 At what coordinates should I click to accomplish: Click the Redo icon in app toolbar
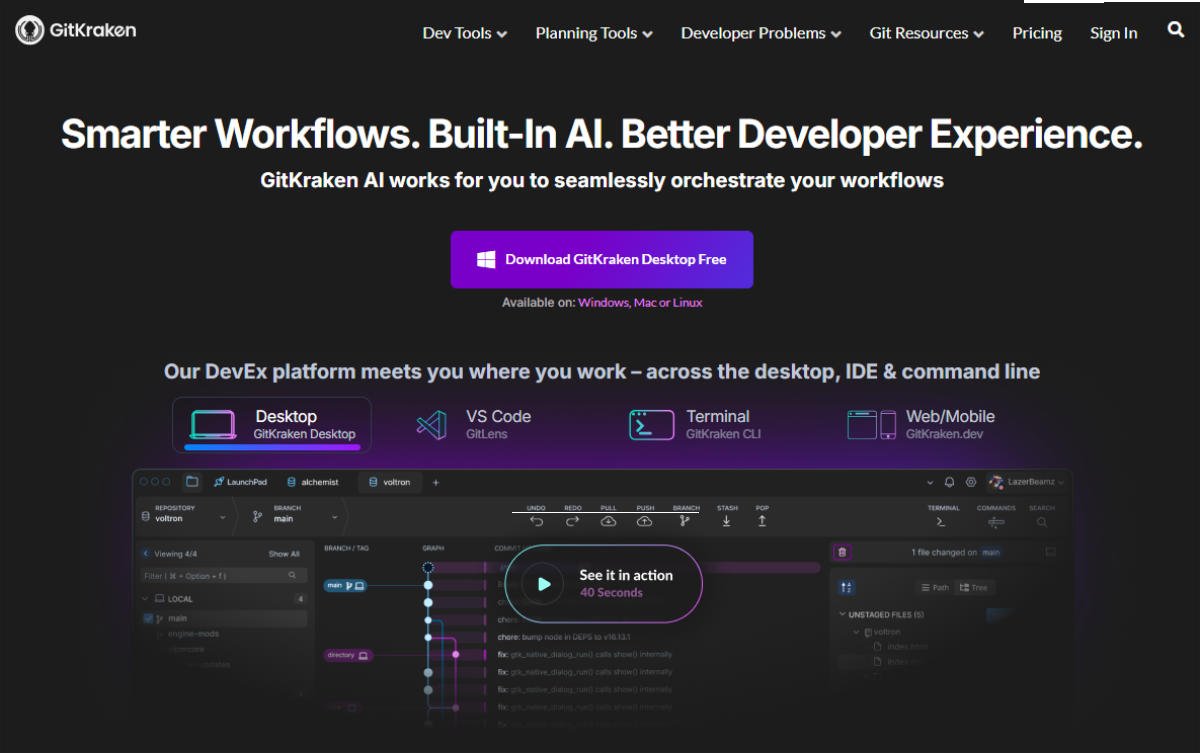(572, 521)
